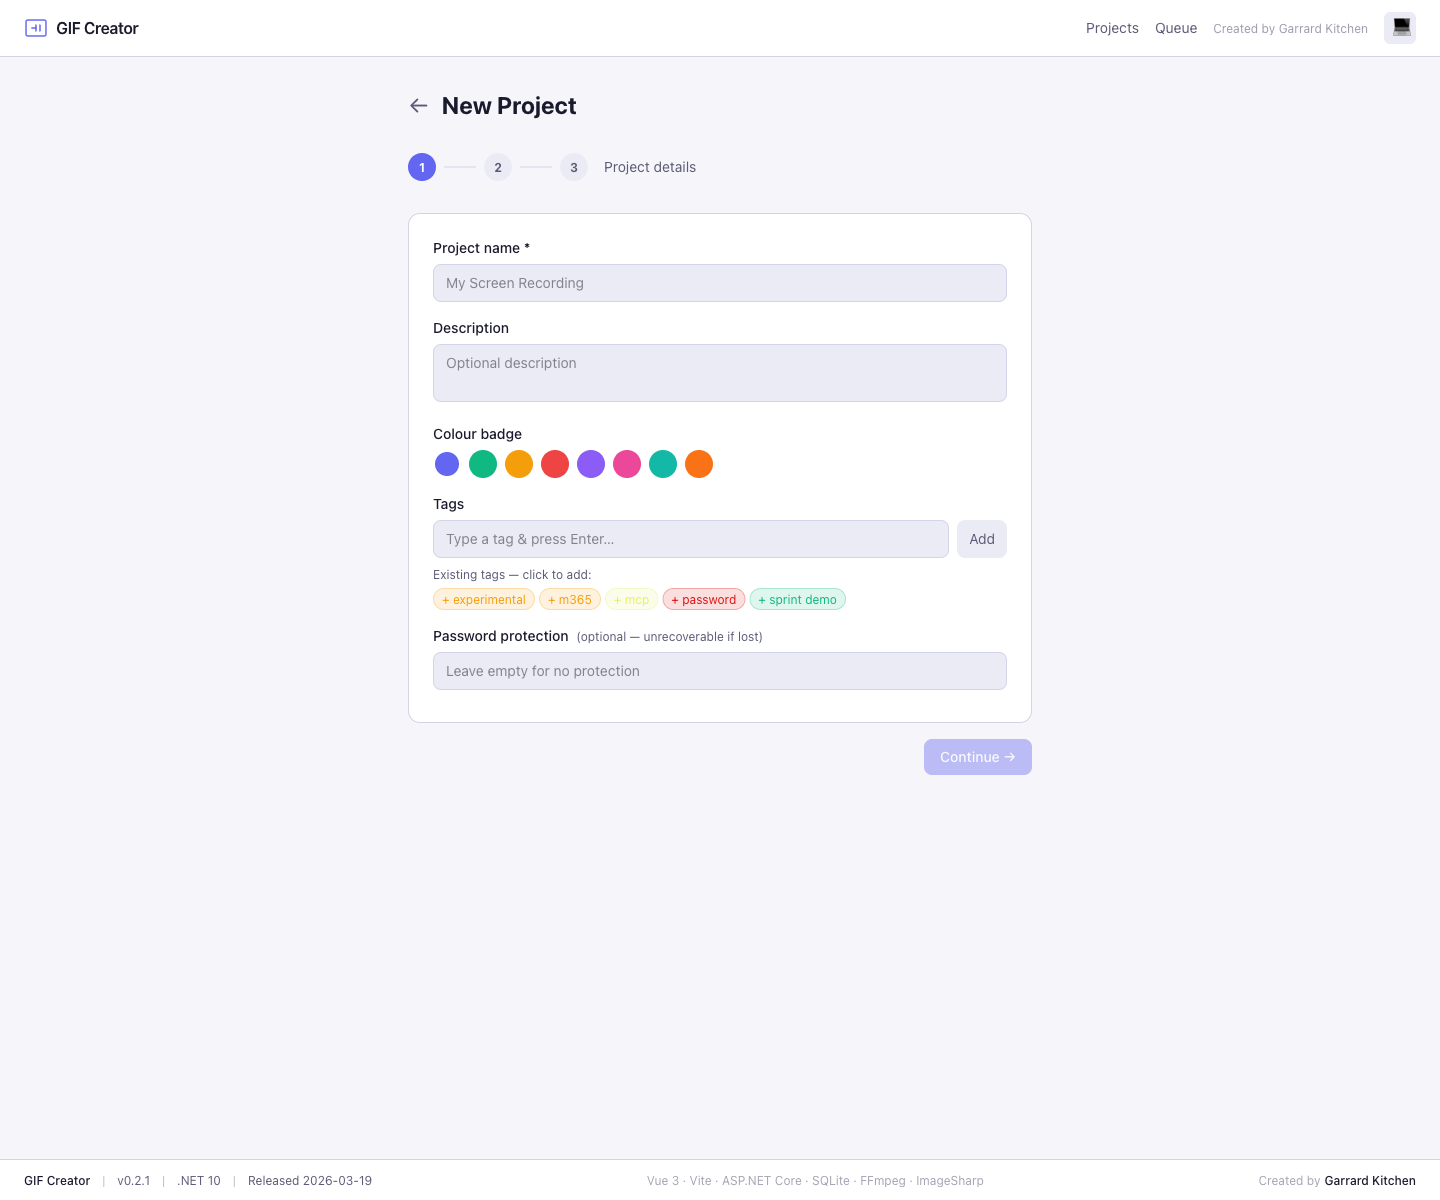The height and width of the screenshot is (1200, 1440).
Task: Pick the green colour badge
Action: click(483, 464)
